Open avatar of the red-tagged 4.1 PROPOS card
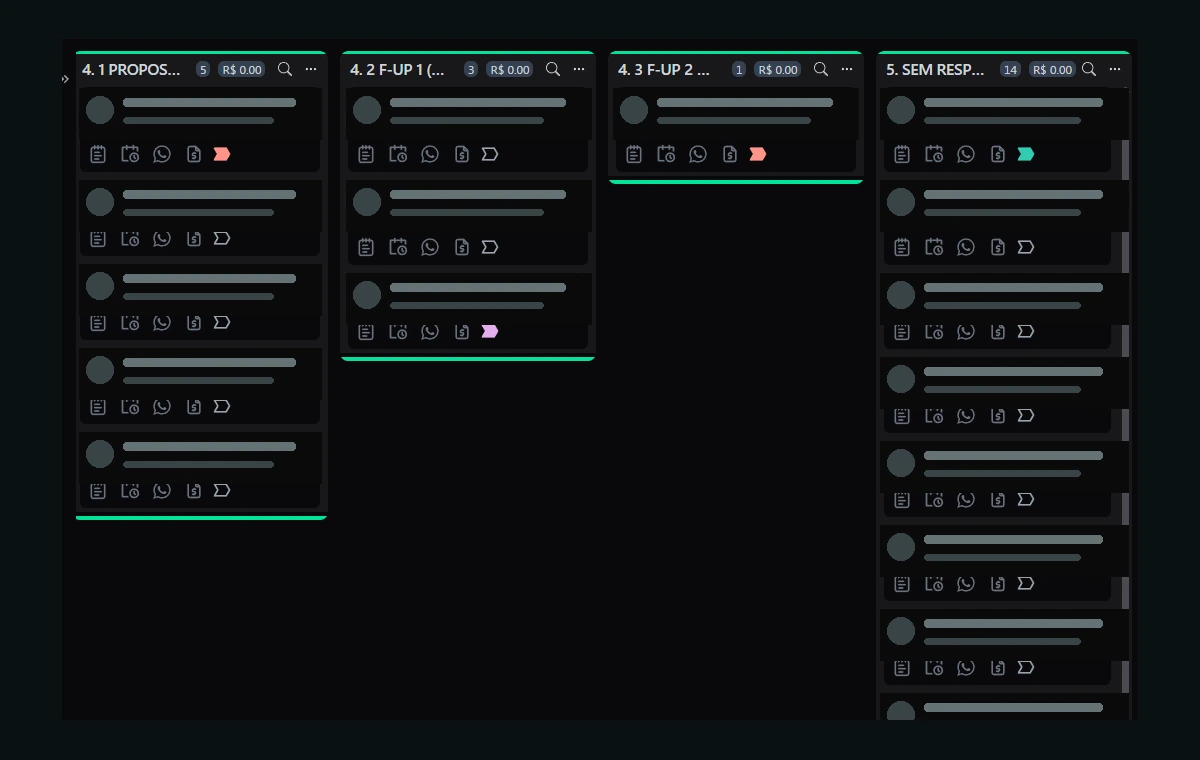1200x760 pixels. [100, 110]
